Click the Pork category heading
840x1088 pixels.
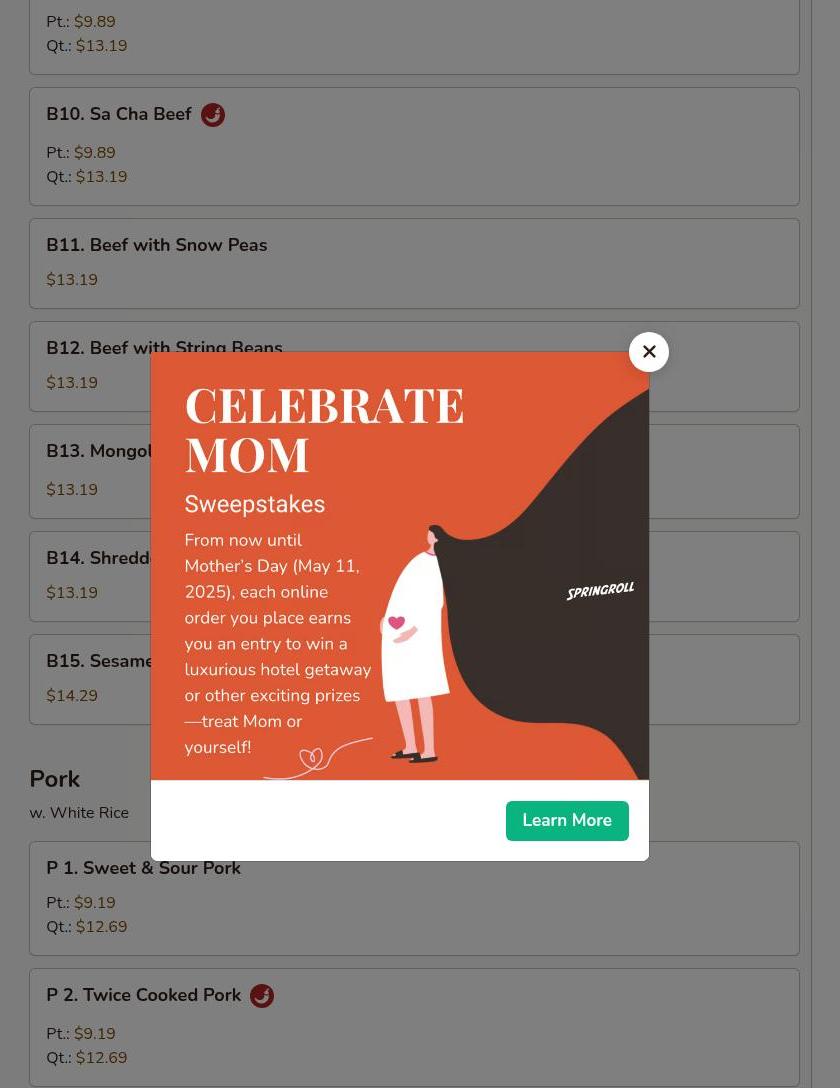point(55,779)
